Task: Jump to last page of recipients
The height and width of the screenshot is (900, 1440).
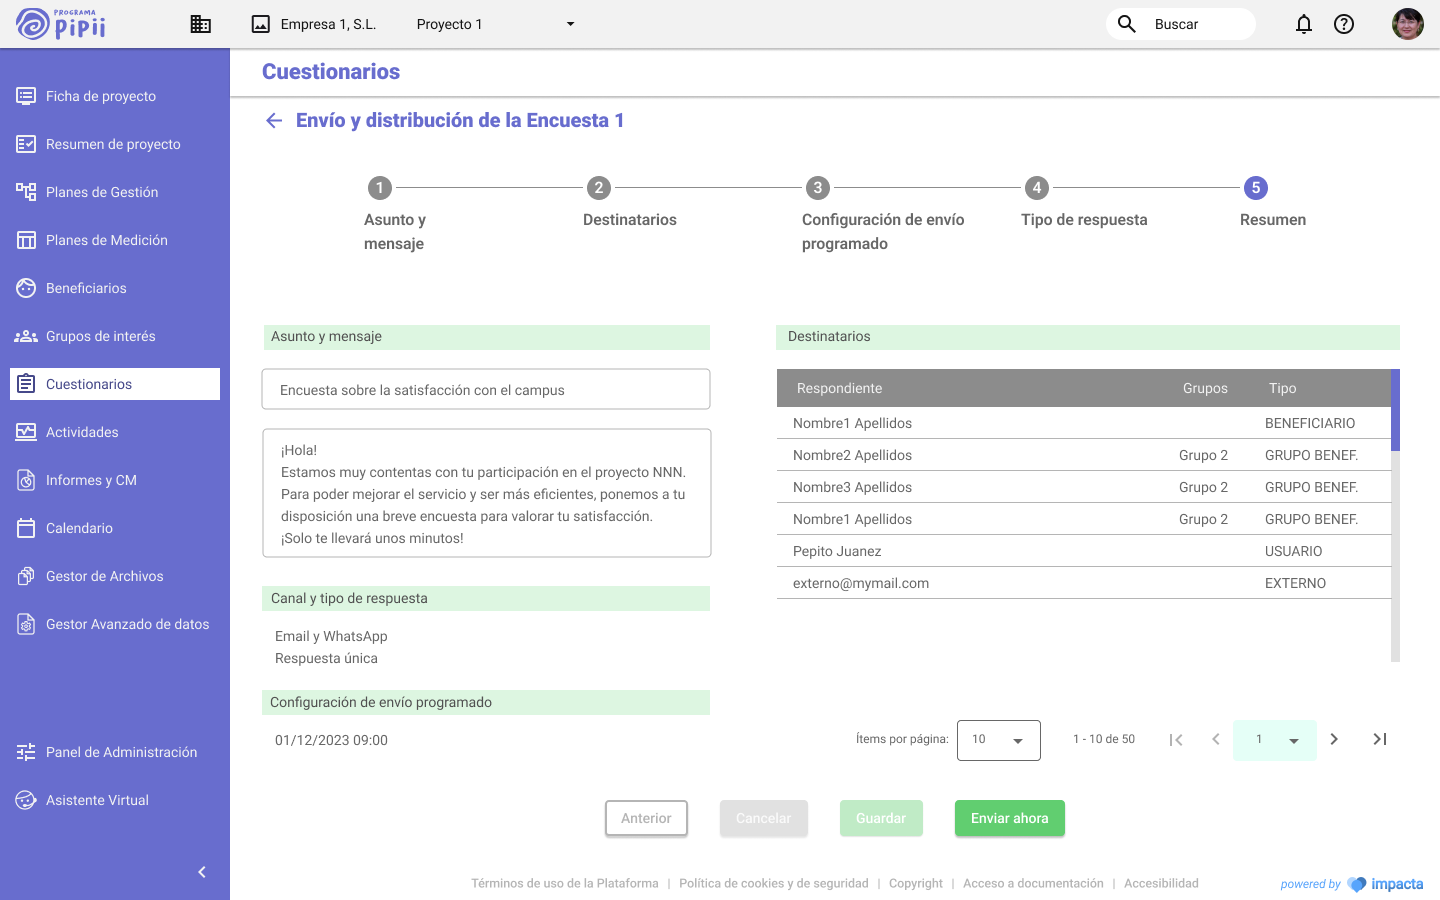Action: [x=1380, y=740]
